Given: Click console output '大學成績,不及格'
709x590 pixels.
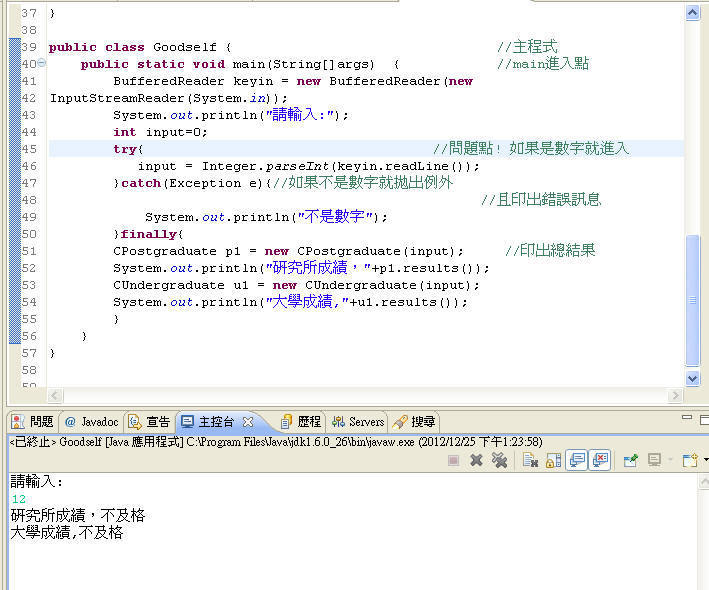Looking at the screenshot, I should point(66,533).
